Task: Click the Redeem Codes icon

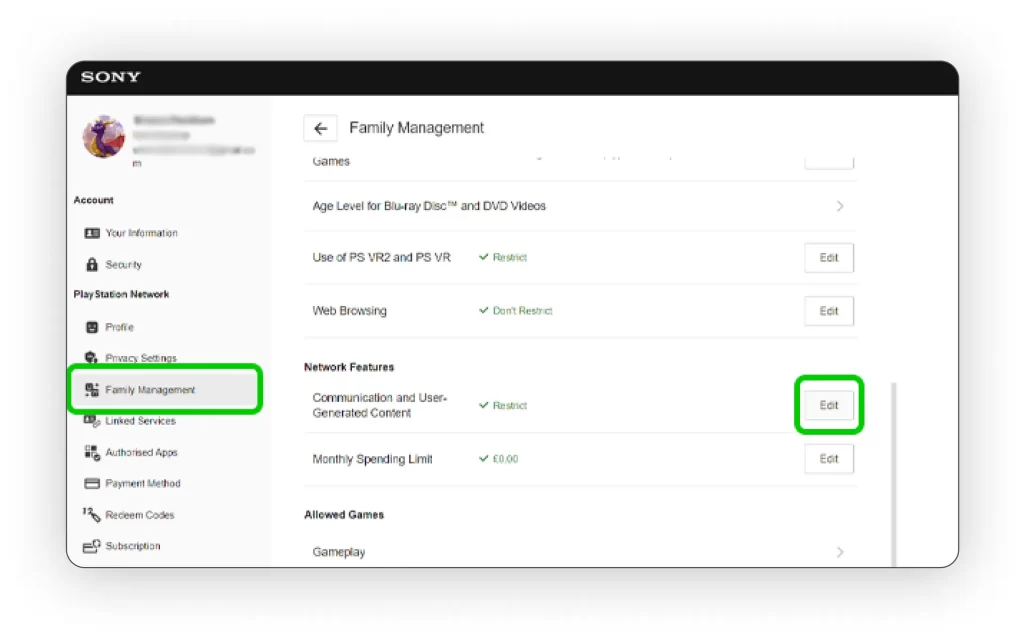Action: tap(92, 515)
